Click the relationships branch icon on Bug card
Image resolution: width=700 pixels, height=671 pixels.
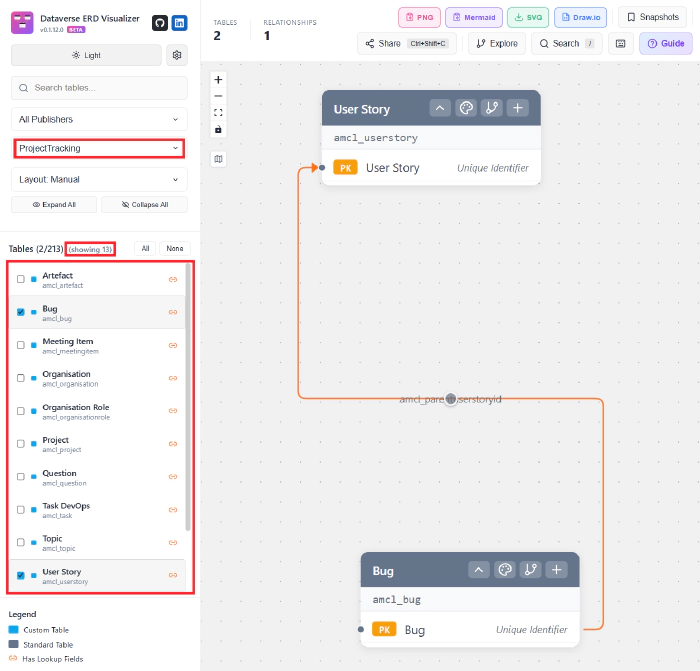(x=531, y=570)
